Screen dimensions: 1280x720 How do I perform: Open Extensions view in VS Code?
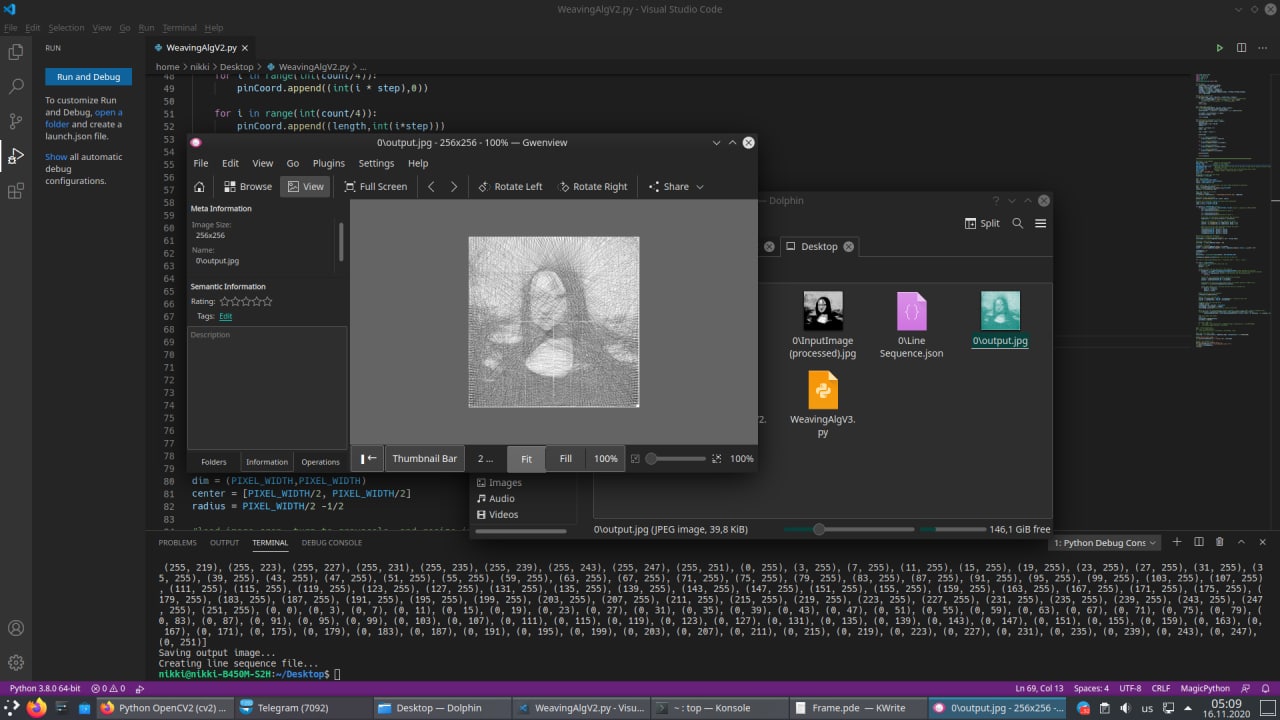pyautogui.click(x=16, y=191)
